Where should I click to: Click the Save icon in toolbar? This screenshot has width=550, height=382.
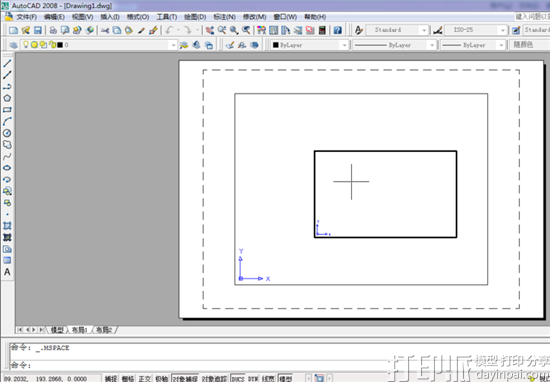(x=38, y=30)
